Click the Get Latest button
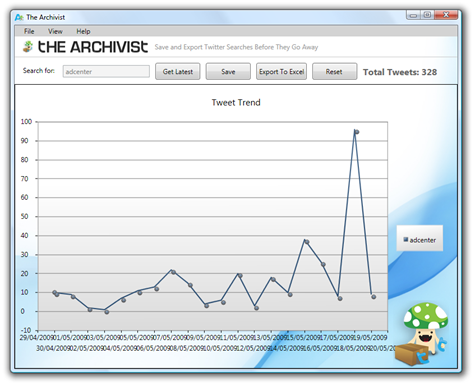475x386 pixels. click(x=178, y=72)
